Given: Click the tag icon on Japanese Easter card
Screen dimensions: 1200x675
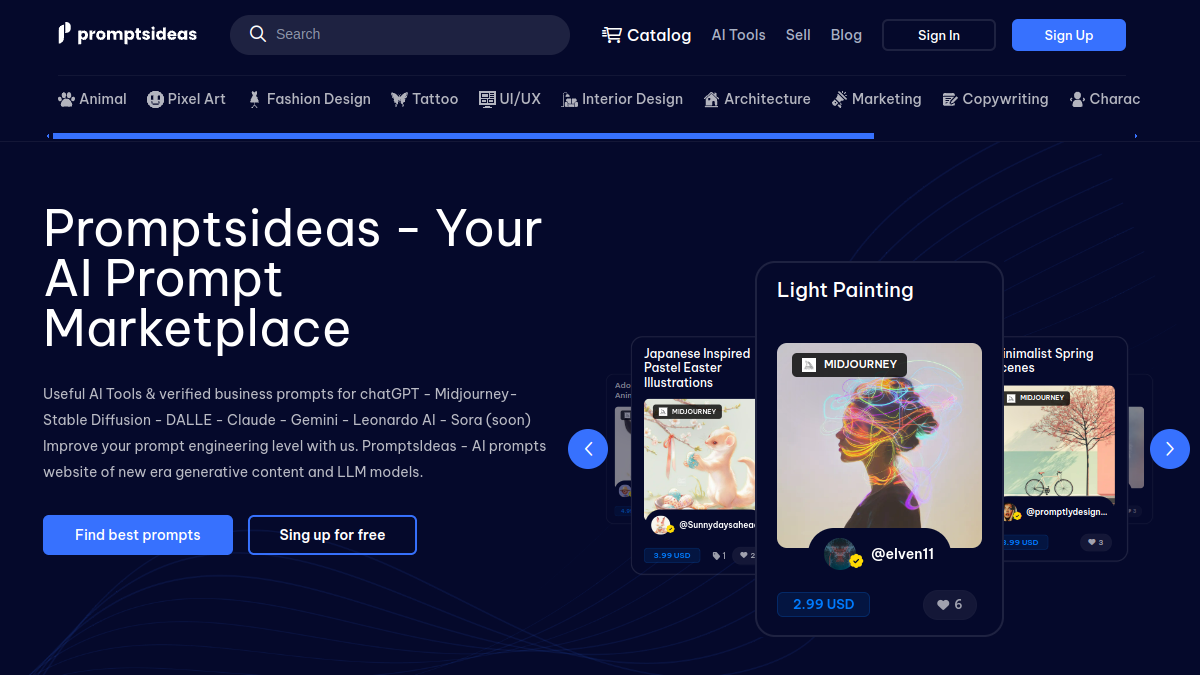Looking at the screenshot, I should pyautogui.click(x=716, y=555).
